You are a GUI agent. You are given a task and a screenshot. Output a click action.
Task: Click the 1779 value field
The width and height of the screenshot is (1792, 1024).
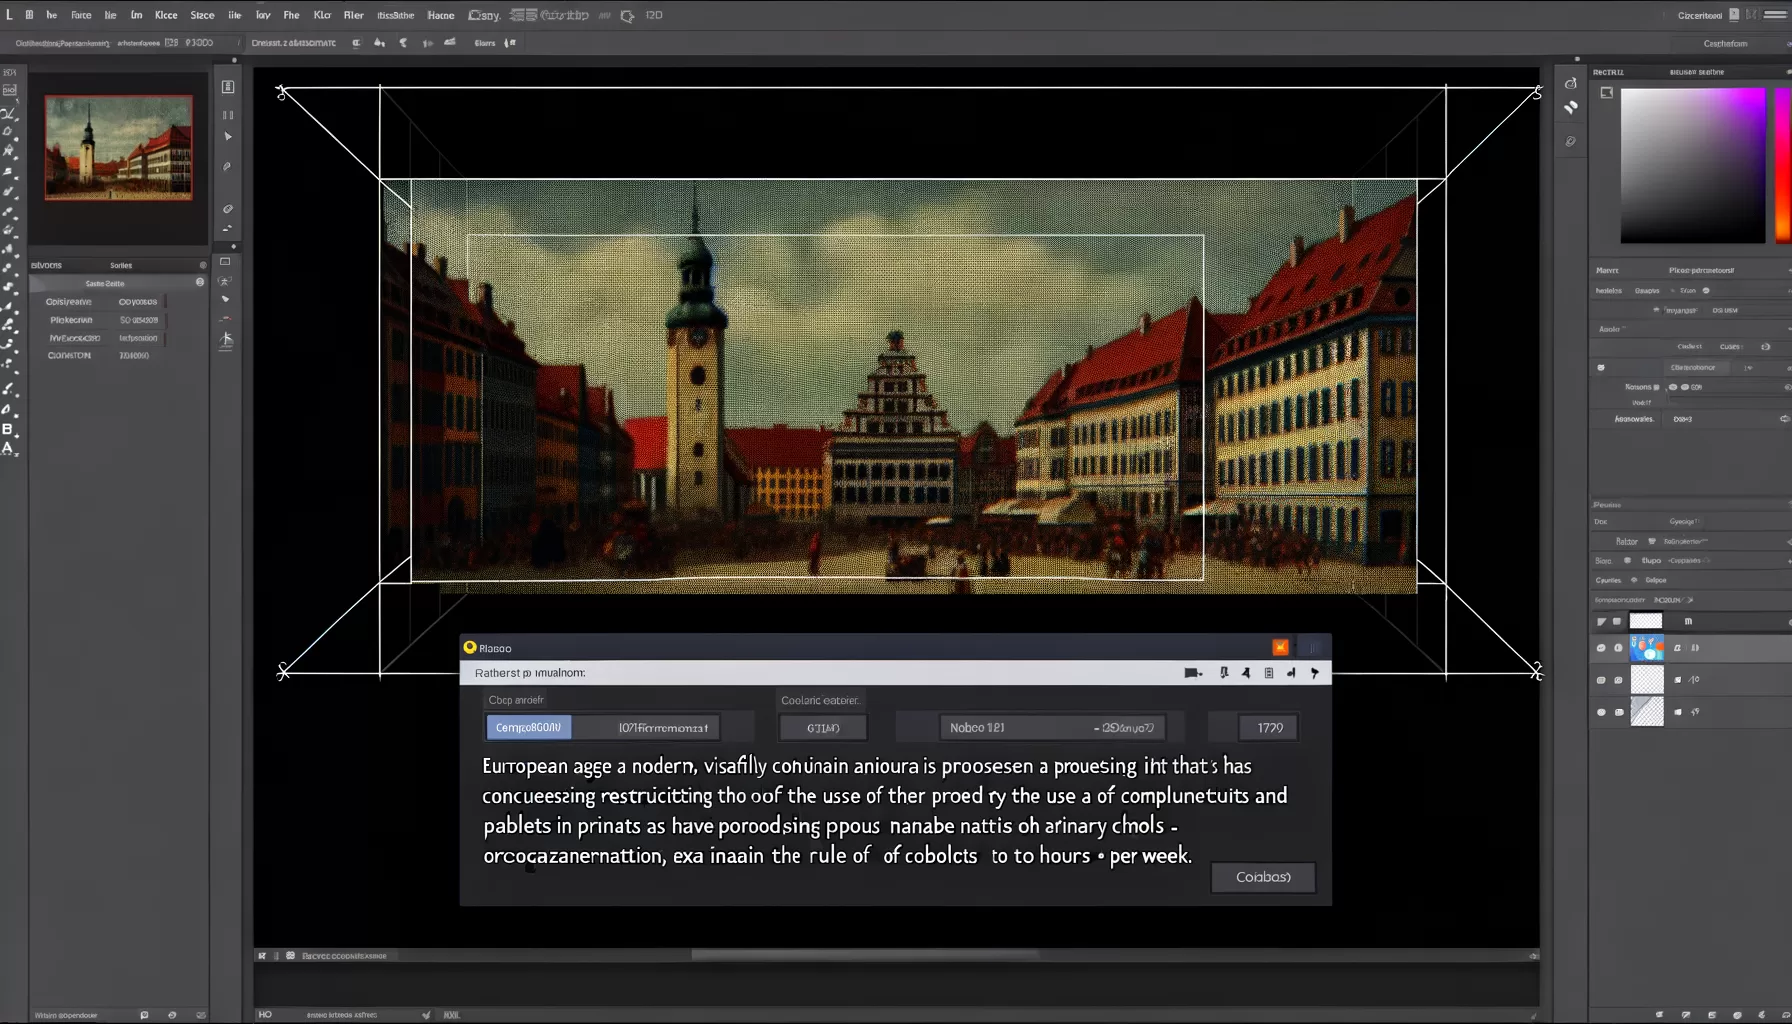tap(1270, 727)
